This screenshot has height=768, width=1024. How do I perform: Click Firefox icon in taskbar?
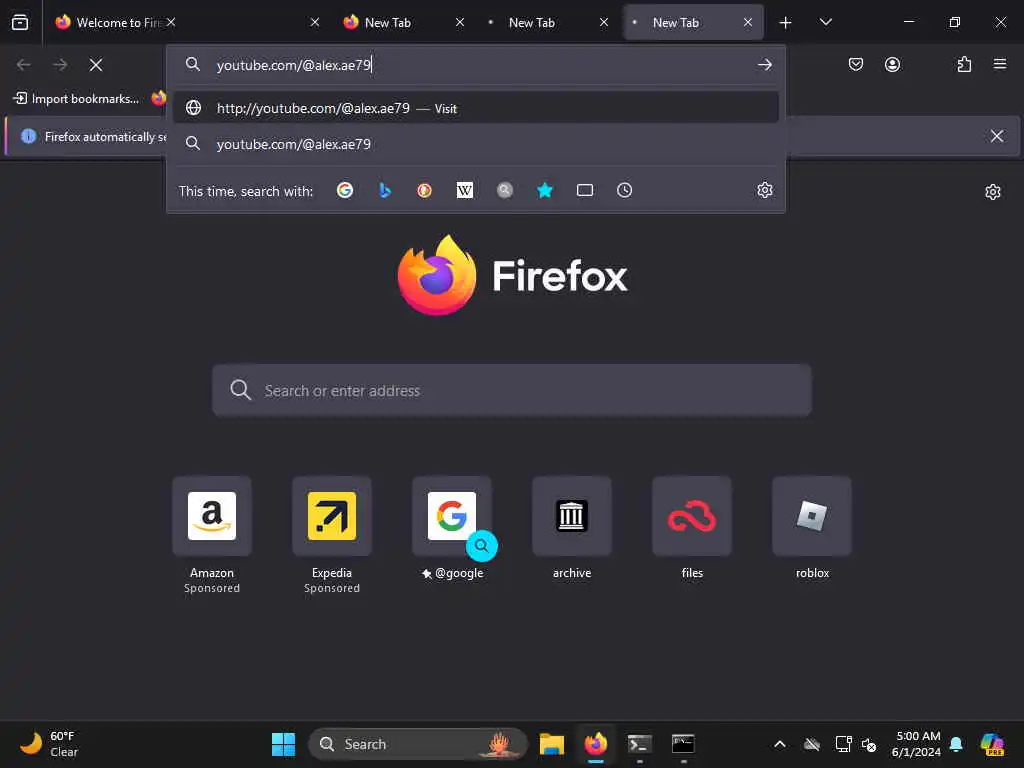pos(596,744)
